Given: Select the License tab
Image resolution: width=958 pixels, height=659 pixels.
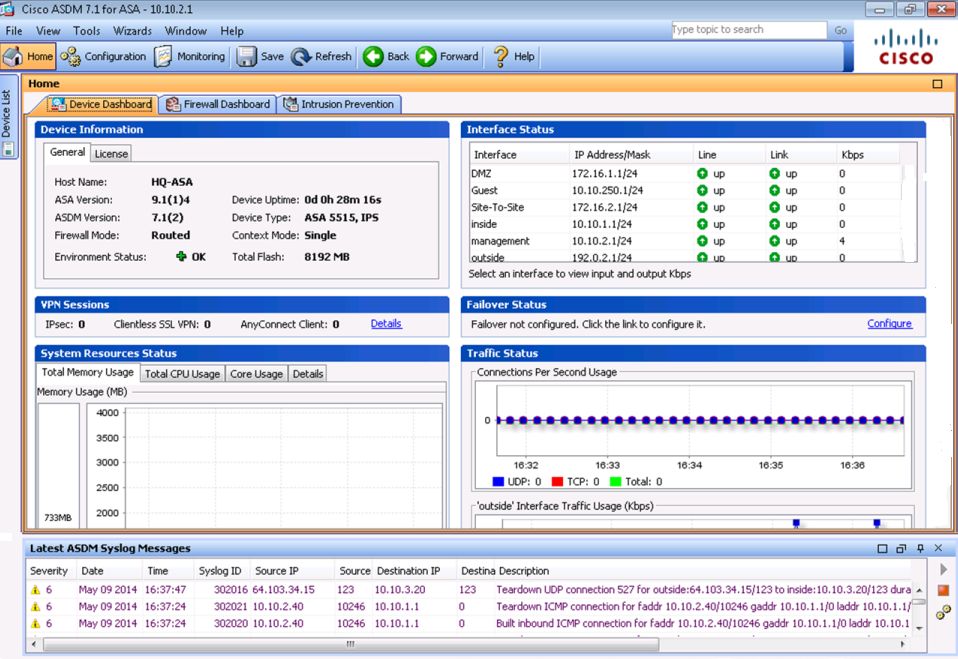Looking at the screenshot, I should pos(111,154).
